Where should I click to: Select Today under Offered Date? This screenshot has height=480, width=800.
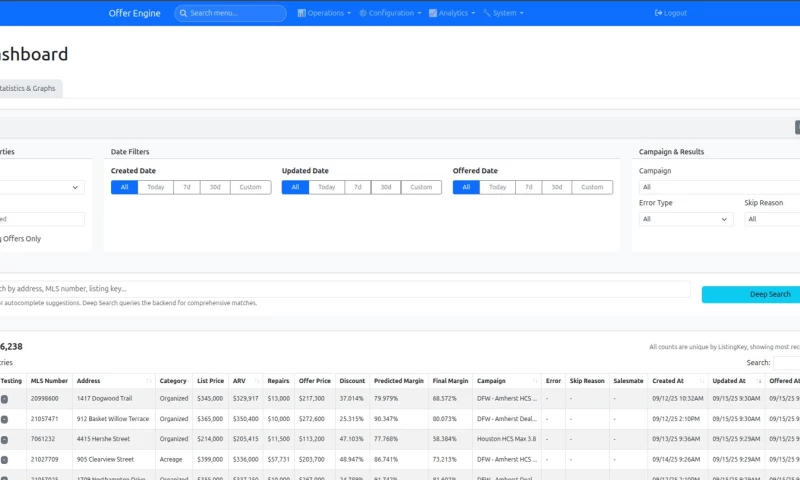coord(497,187)
